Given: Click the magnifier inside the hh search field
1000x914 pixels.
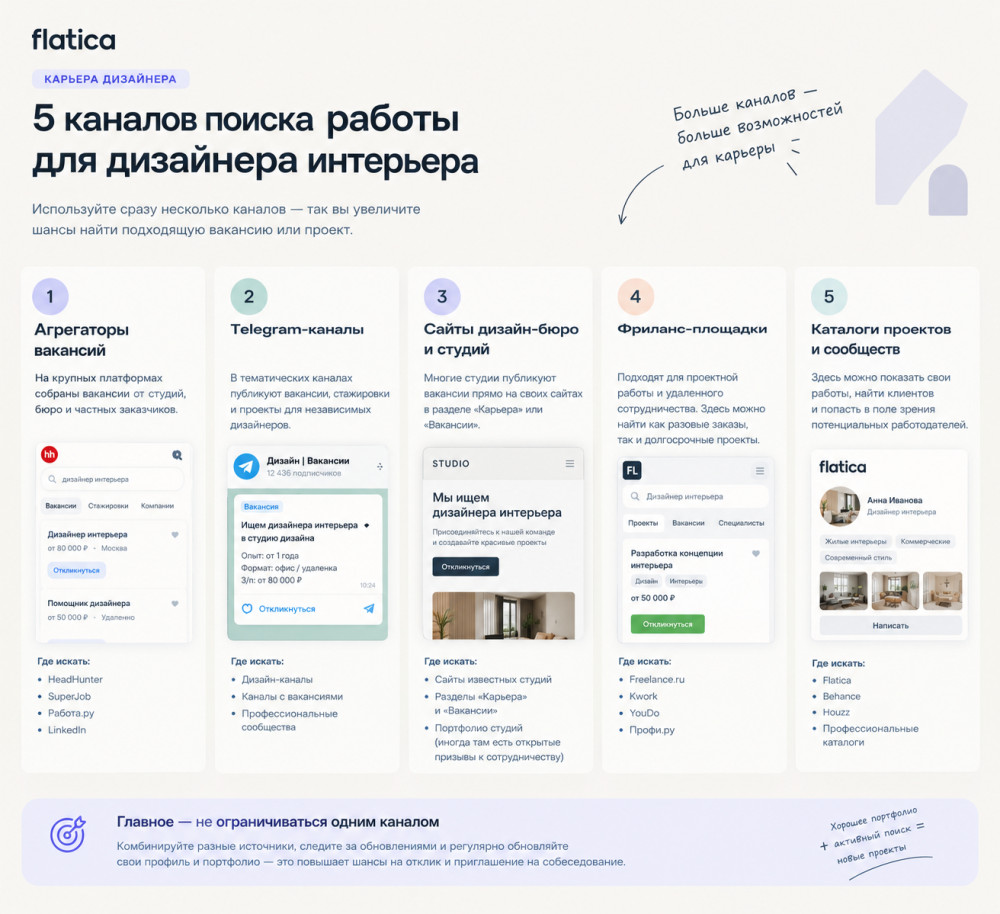Looking at the screenshot, I should [x=52, y=479].
